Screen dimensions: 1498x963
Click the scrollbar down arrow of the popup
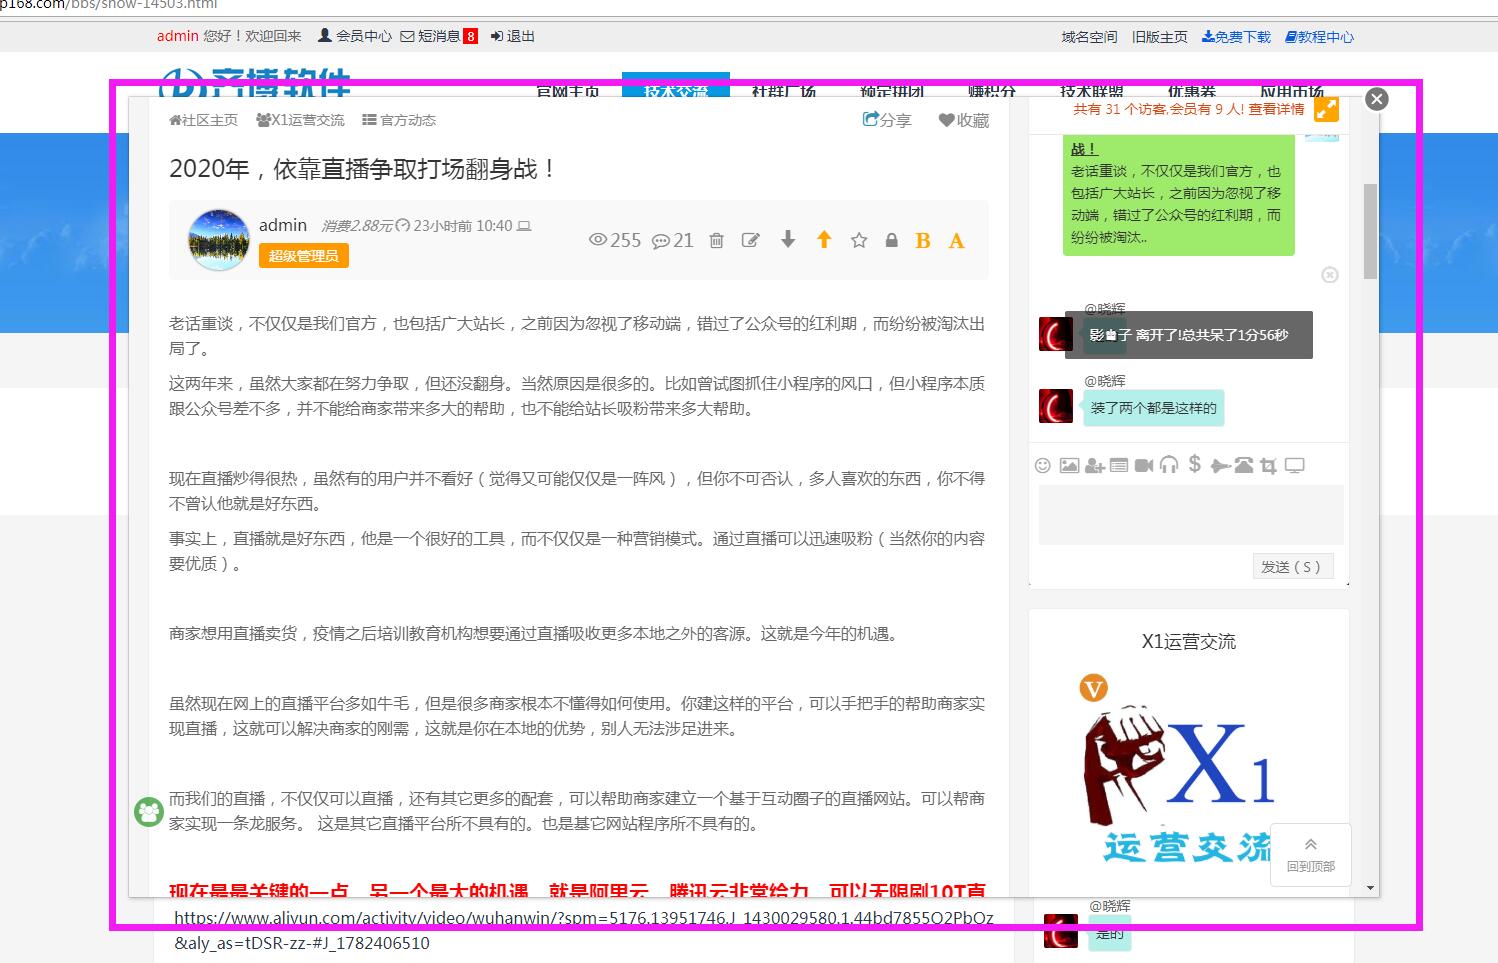point(1370,888)
